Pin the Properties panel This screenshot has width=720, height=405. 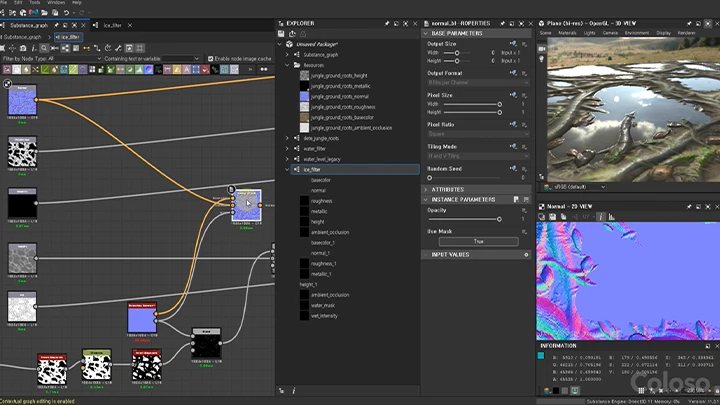503,23
